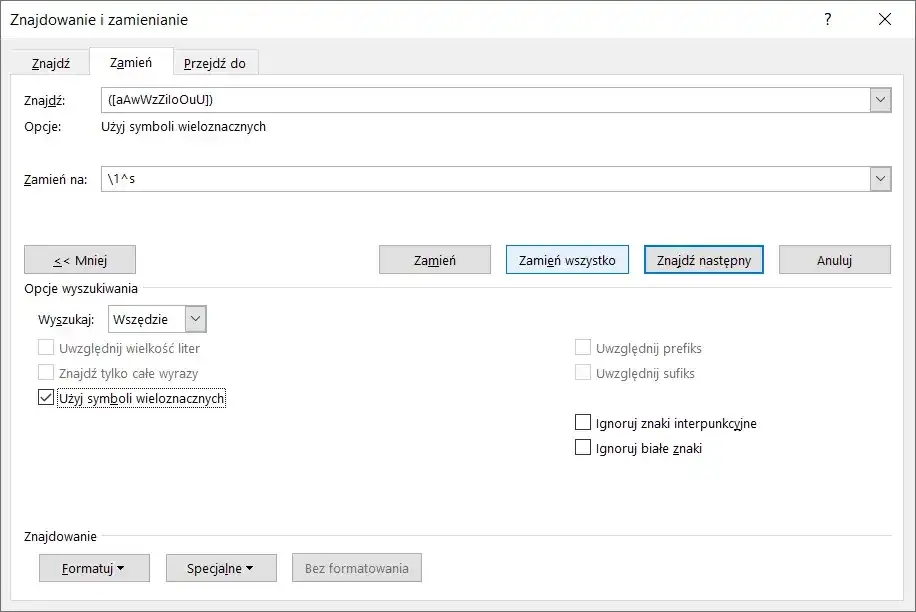Viewport: 916px width, 612px height.
Task: Close the Find and Replace dialog
Action: pyautogui.click(x=884, y=19)
